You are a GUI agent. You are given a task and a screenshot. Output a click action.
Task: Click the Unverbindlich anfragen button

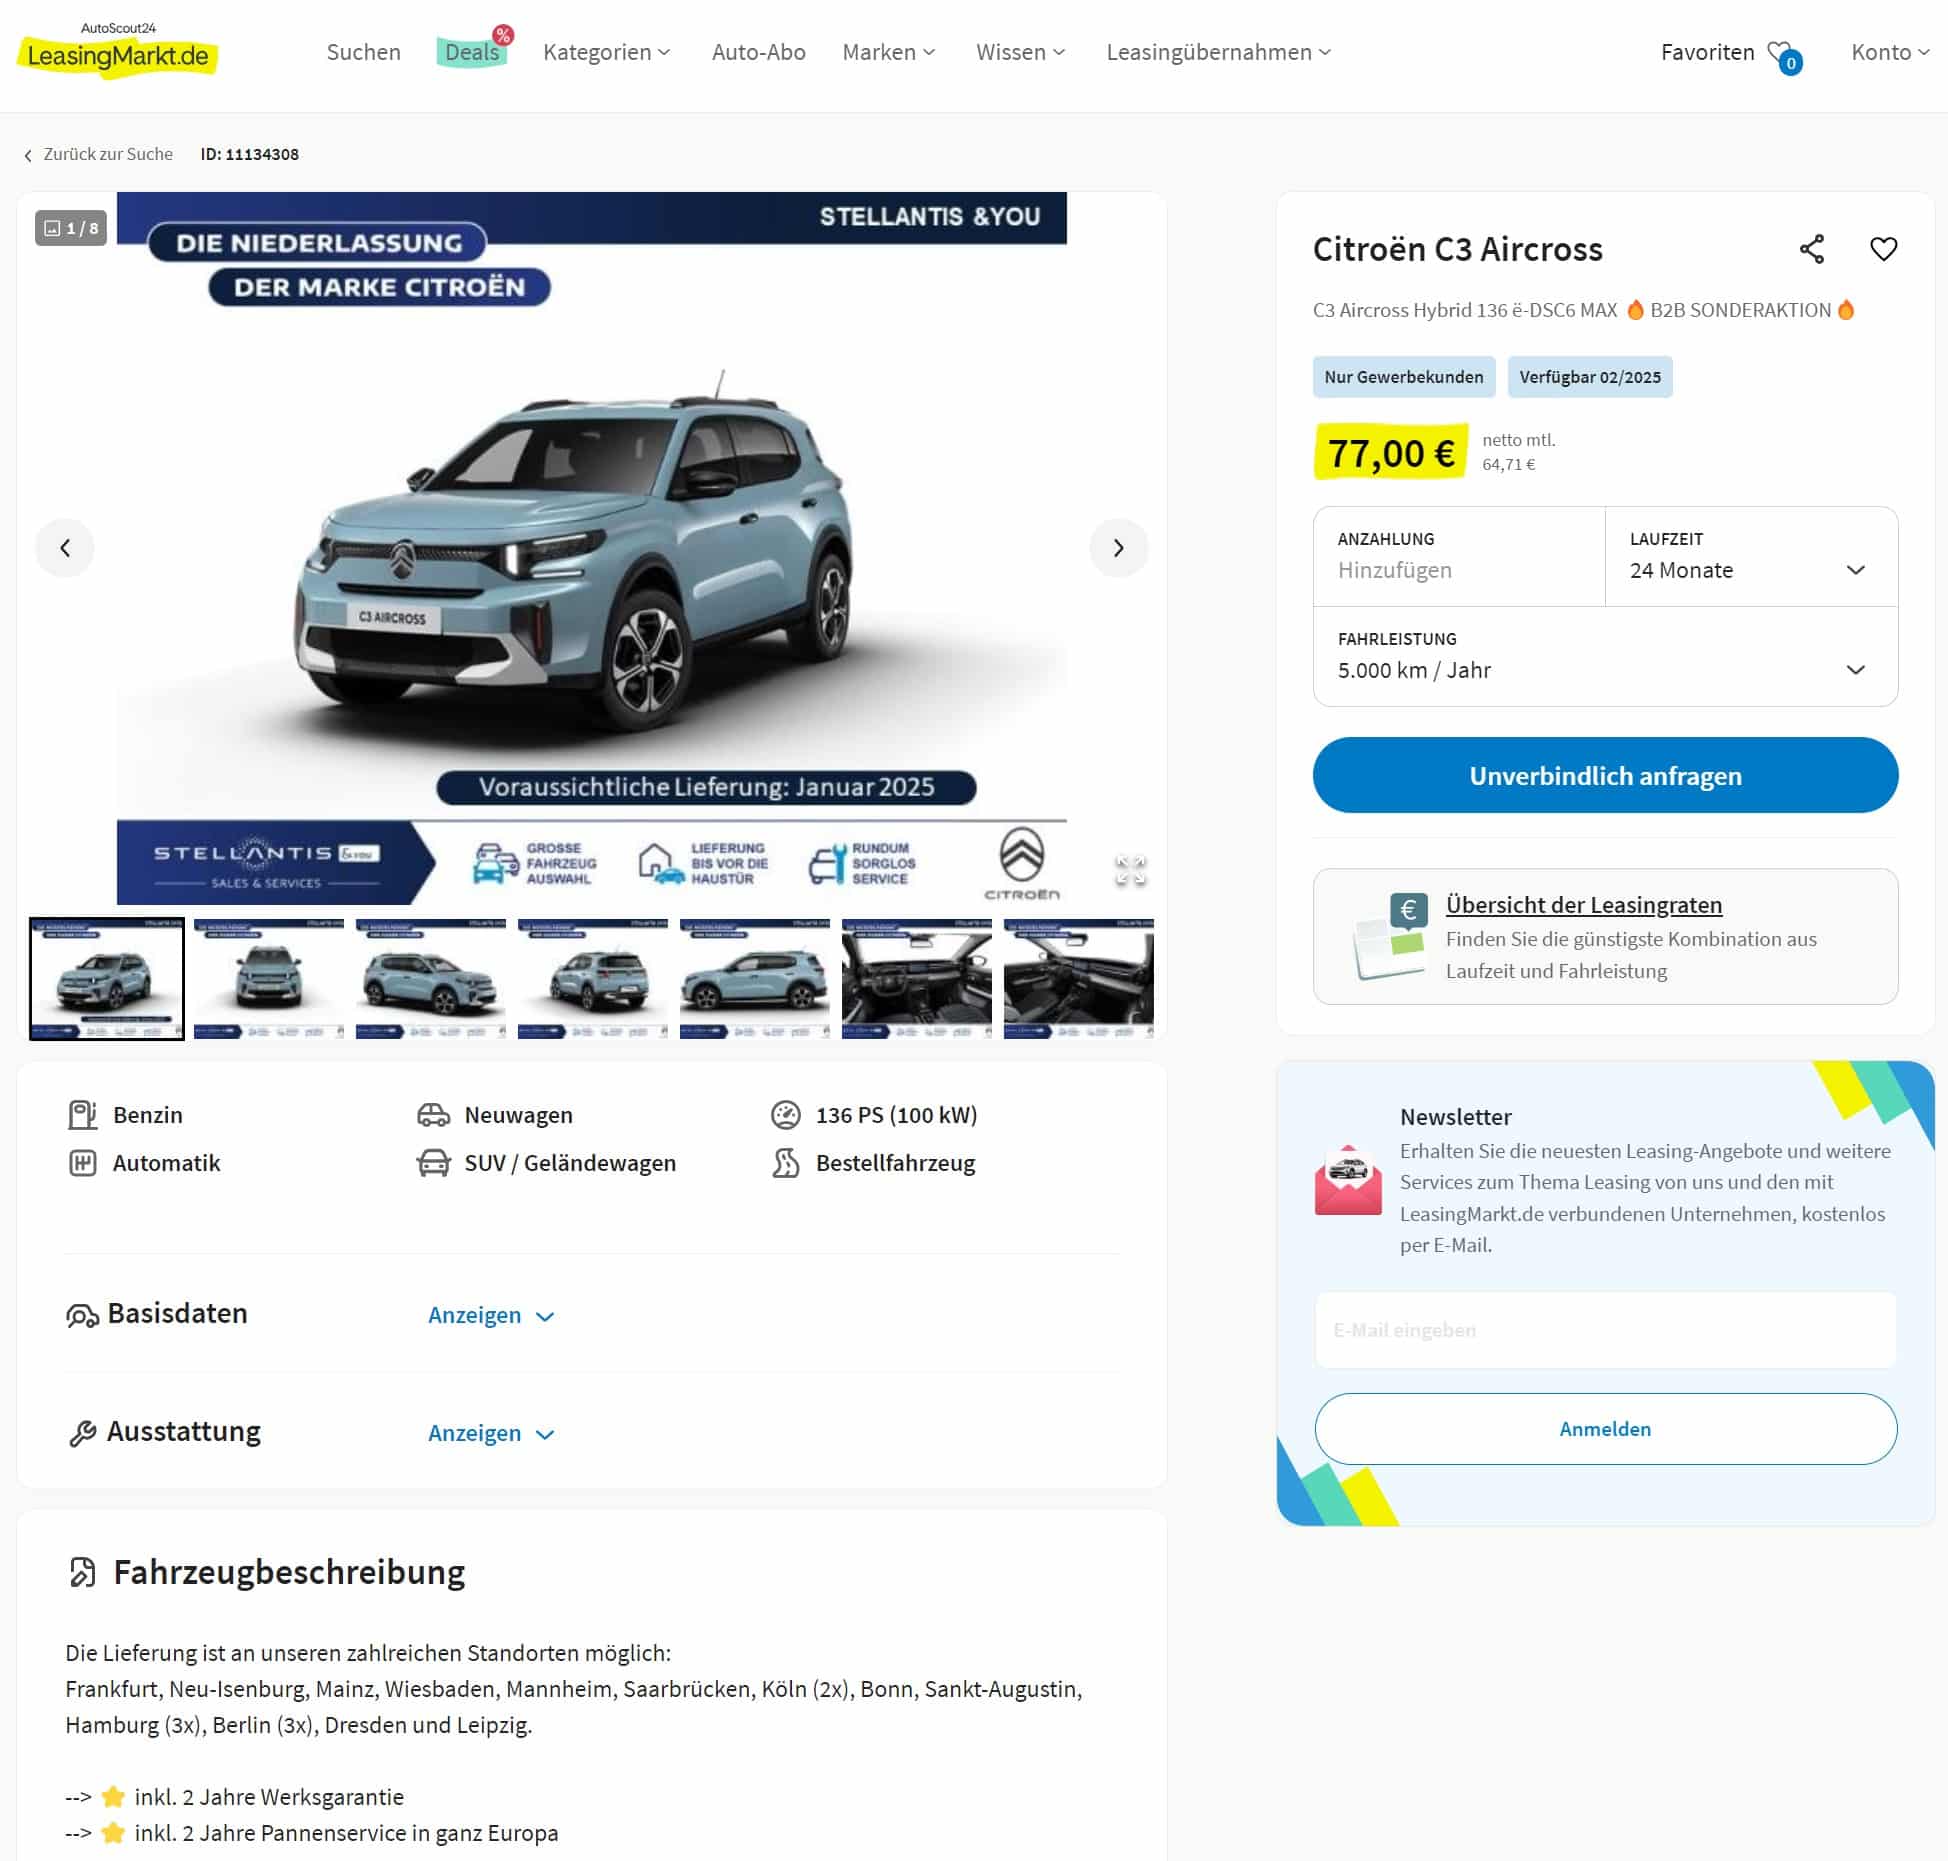[1605, 775]
